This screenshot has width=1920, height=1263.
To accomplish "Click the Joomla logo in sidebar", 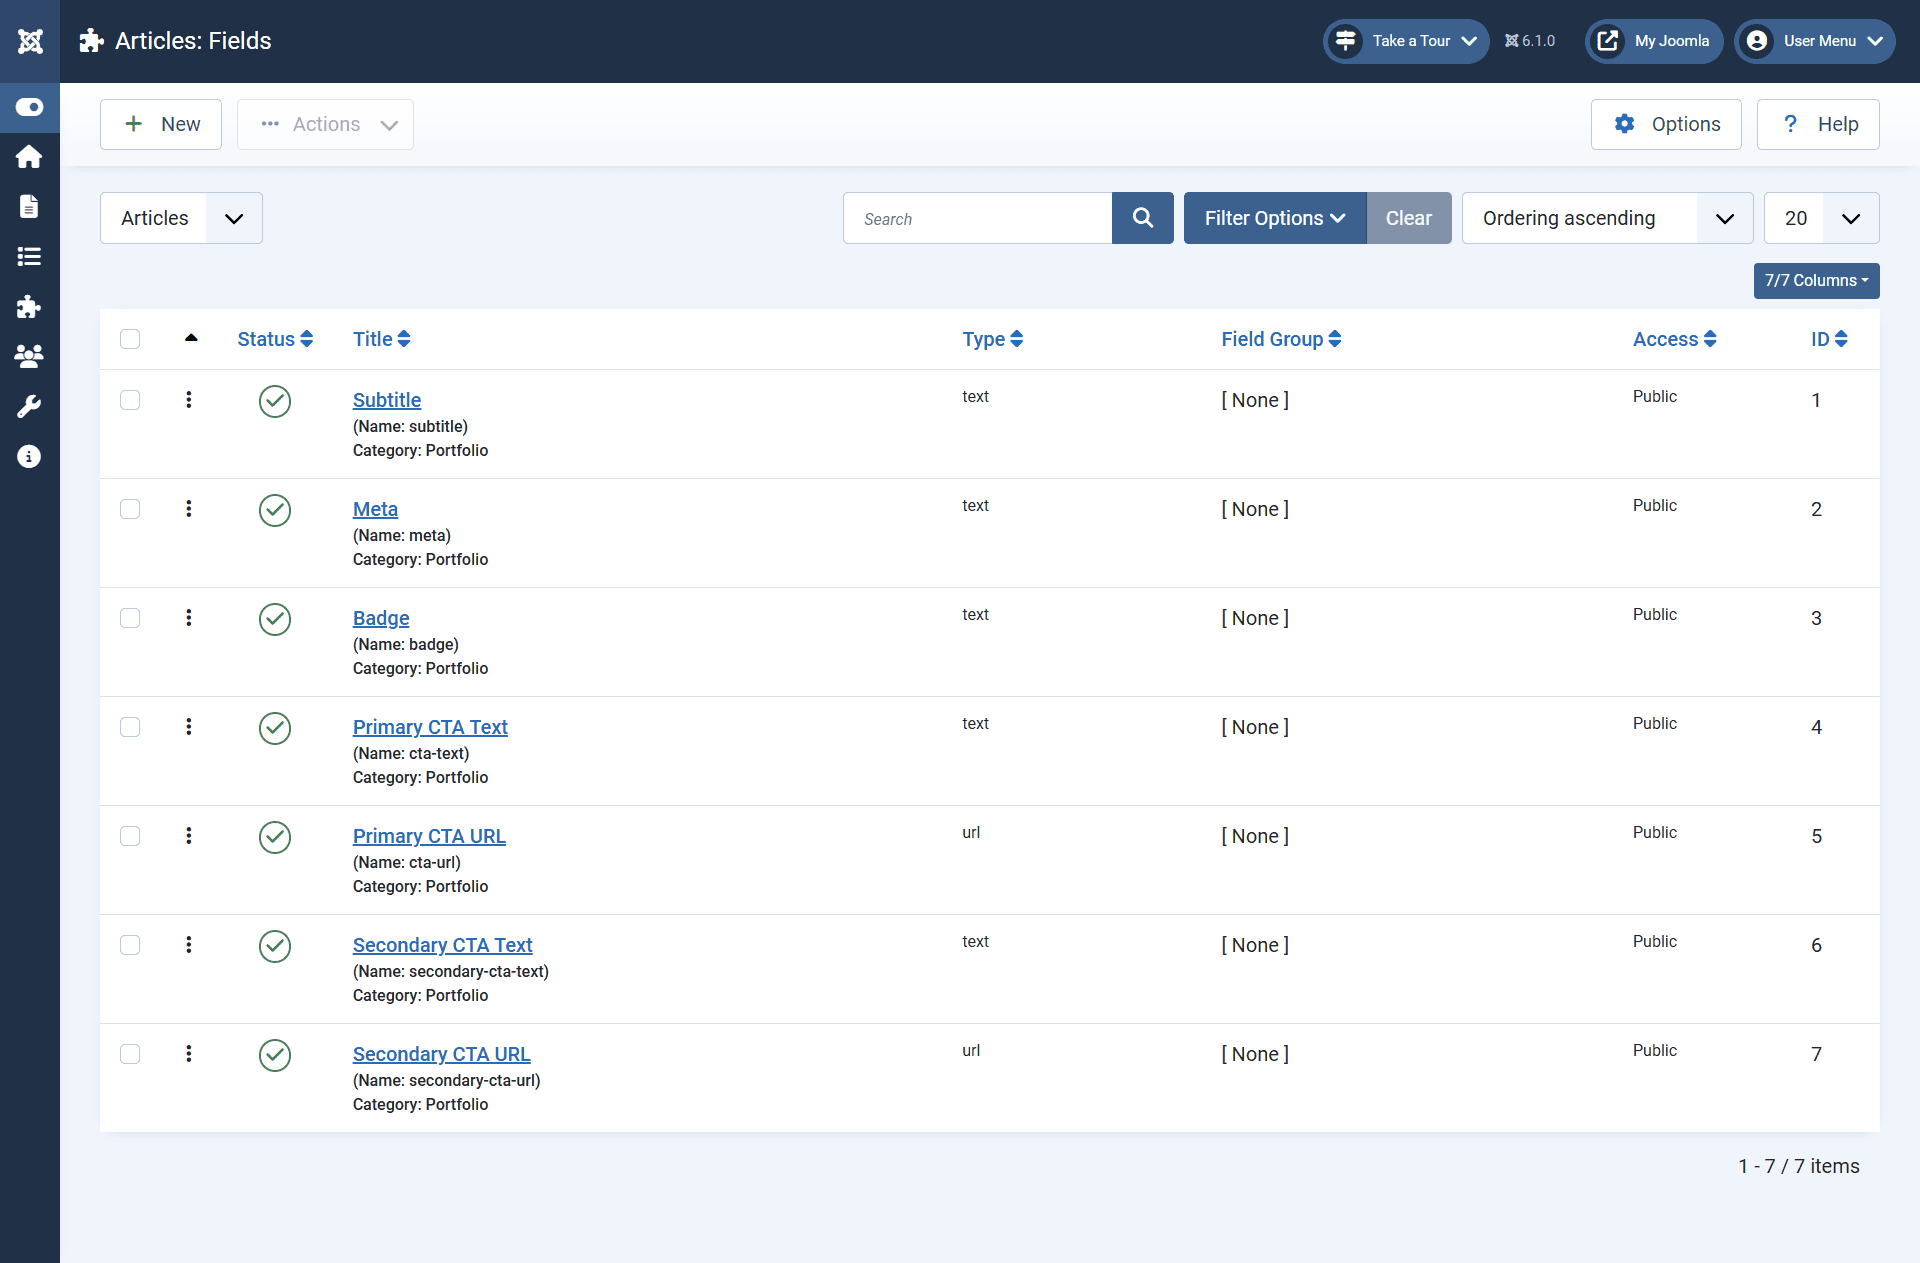I will pyautogui.click(x=30, y=41).
